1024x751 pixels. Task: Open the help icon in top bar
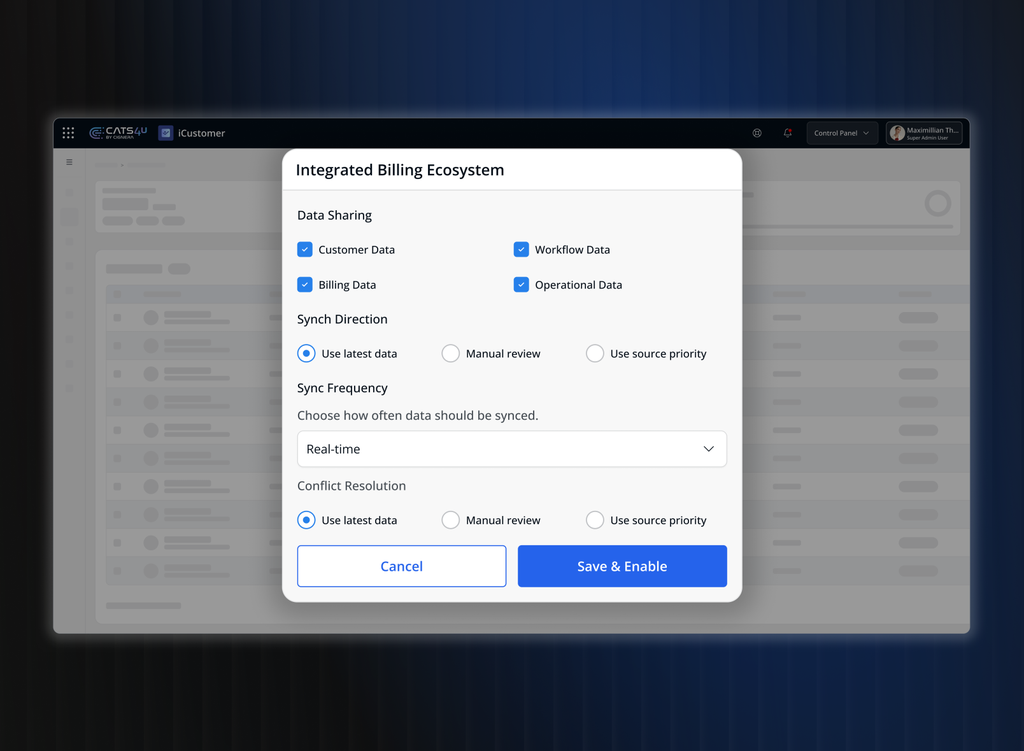(757, 133)
